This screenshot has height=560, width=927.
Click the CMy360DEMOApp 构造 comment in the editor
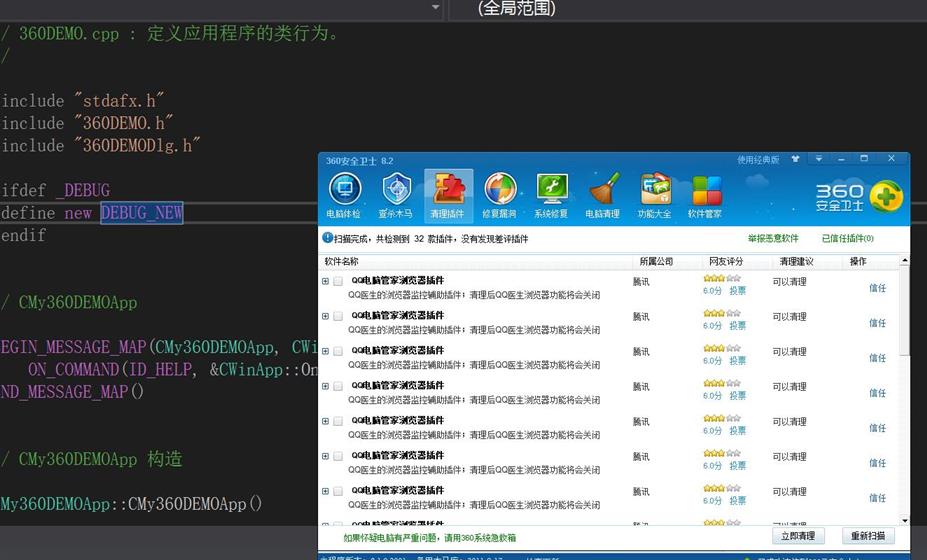(92, 459)
